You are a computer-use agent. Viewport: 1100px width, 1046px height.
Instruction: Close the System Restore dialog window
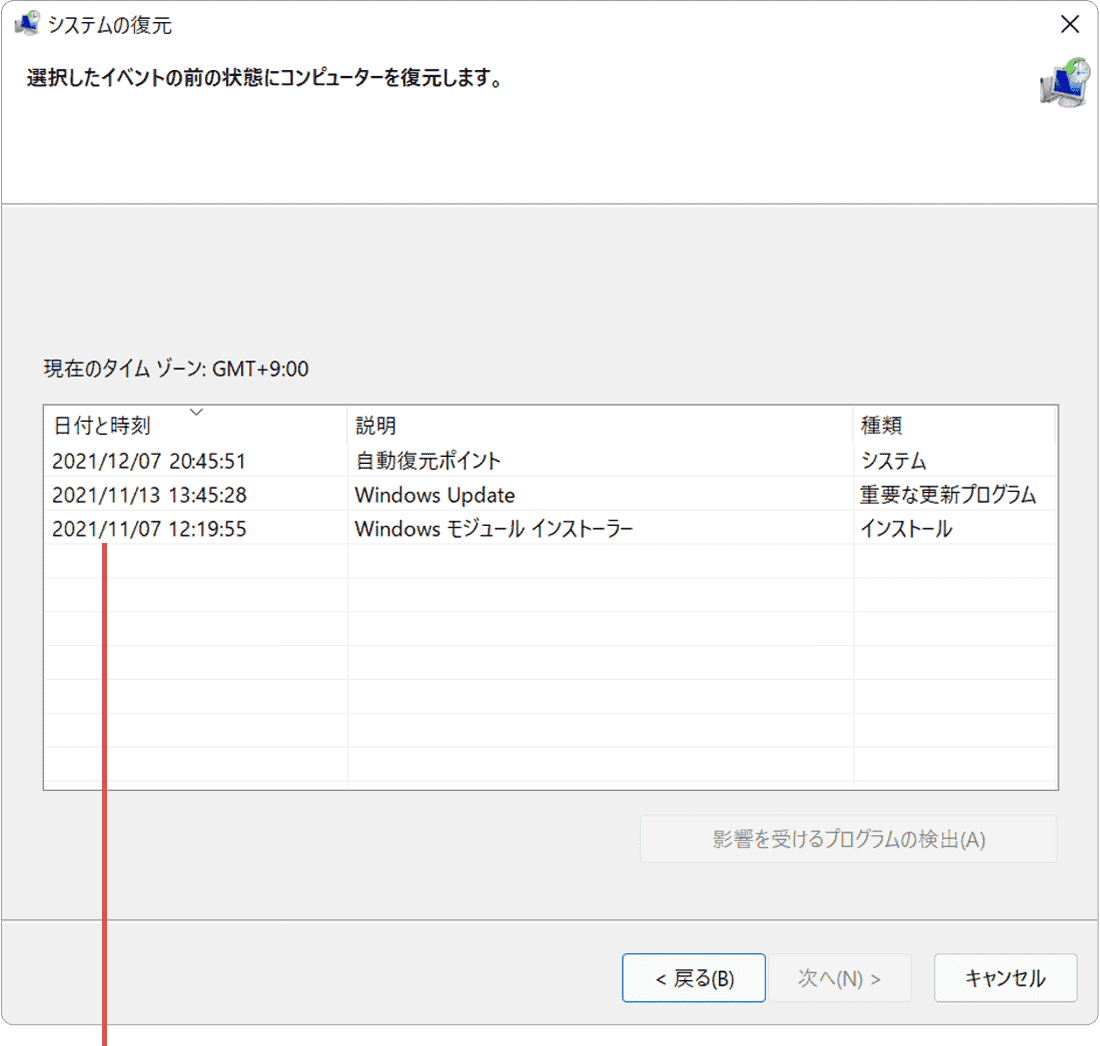pyautogui.click(x=1070, y=25)
